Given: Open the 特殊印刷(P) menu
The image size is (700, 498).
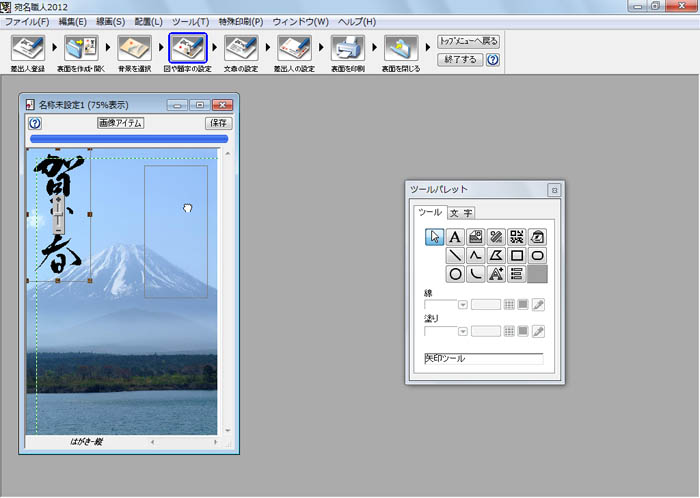Looking at the screenshot, I should [x=240, y=21].
